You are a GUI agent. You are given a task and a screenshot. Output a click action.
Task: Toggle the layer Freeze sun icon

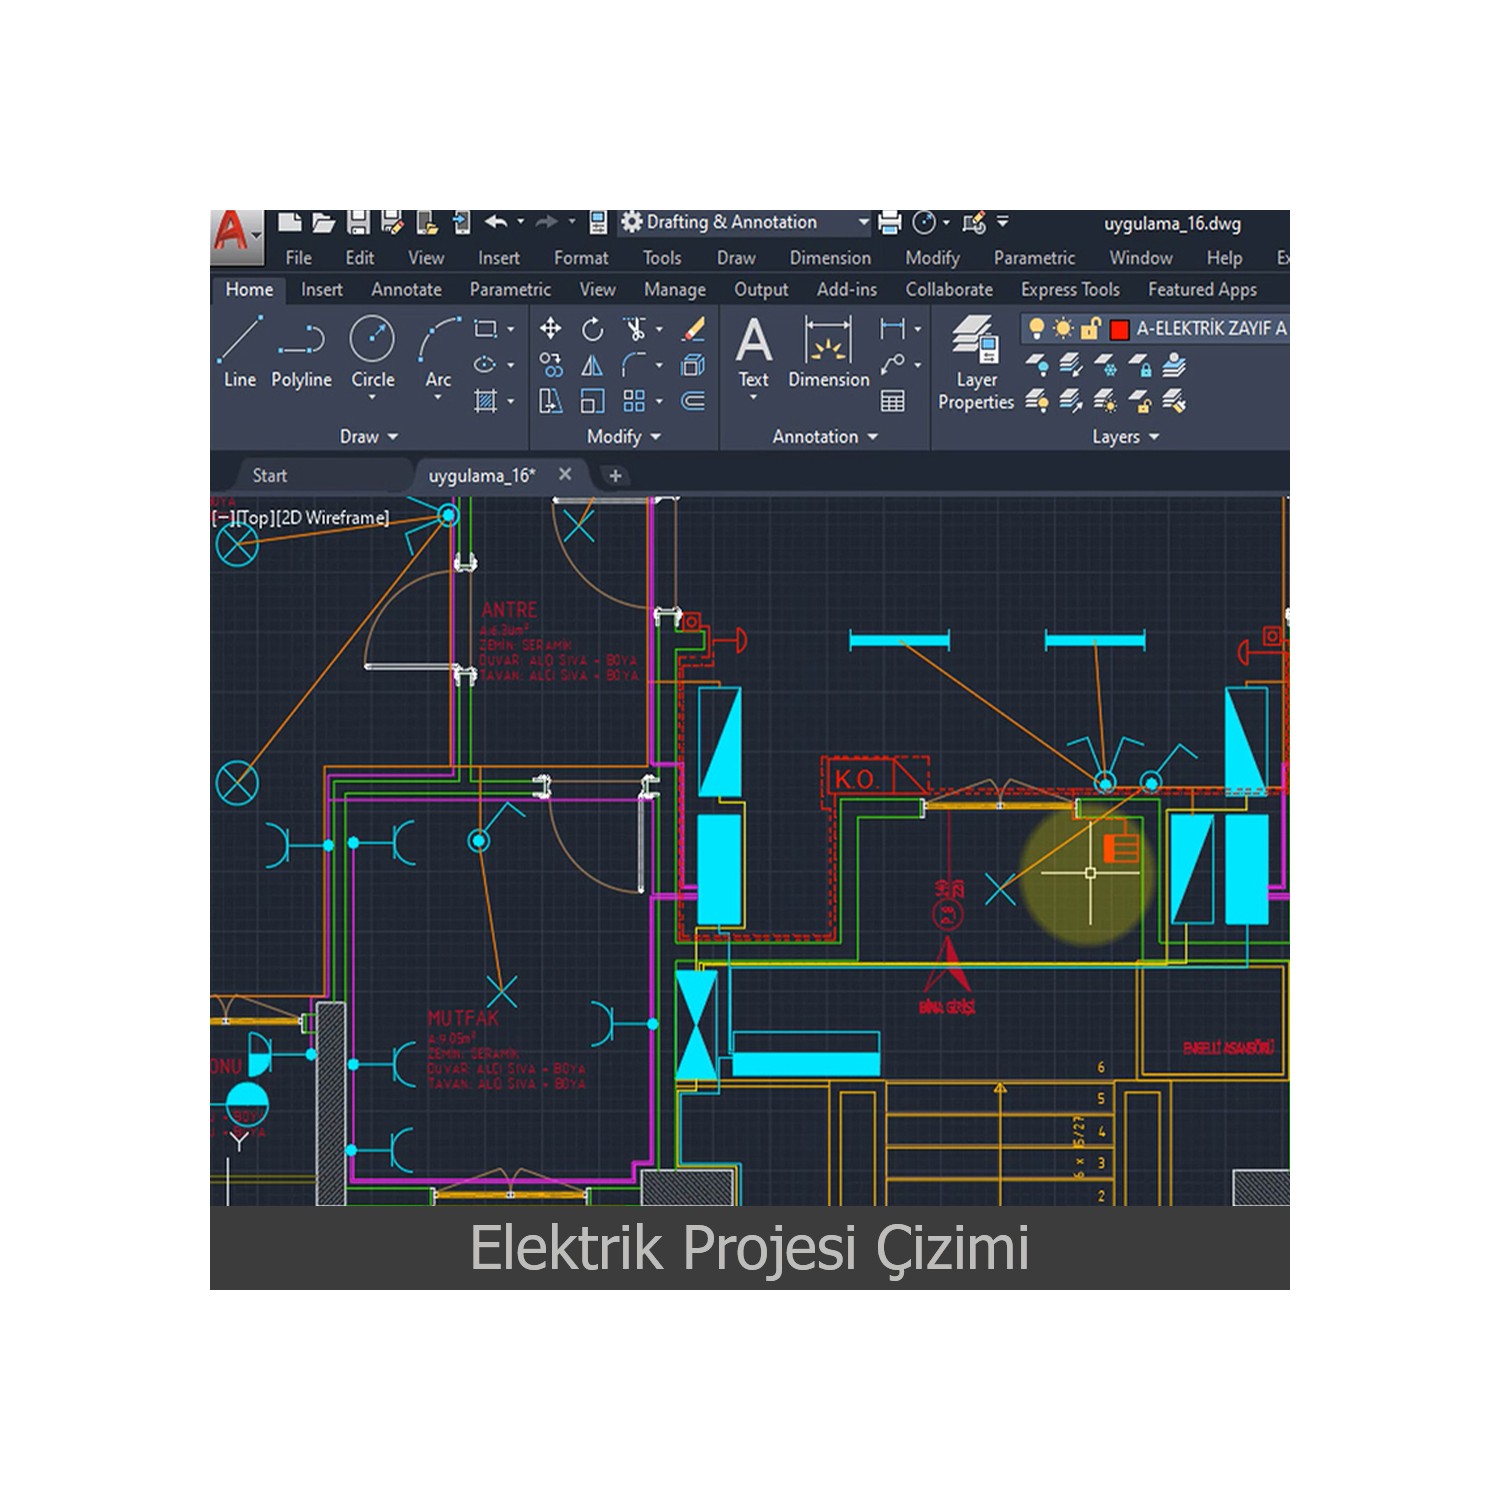tap(1063, 326)
